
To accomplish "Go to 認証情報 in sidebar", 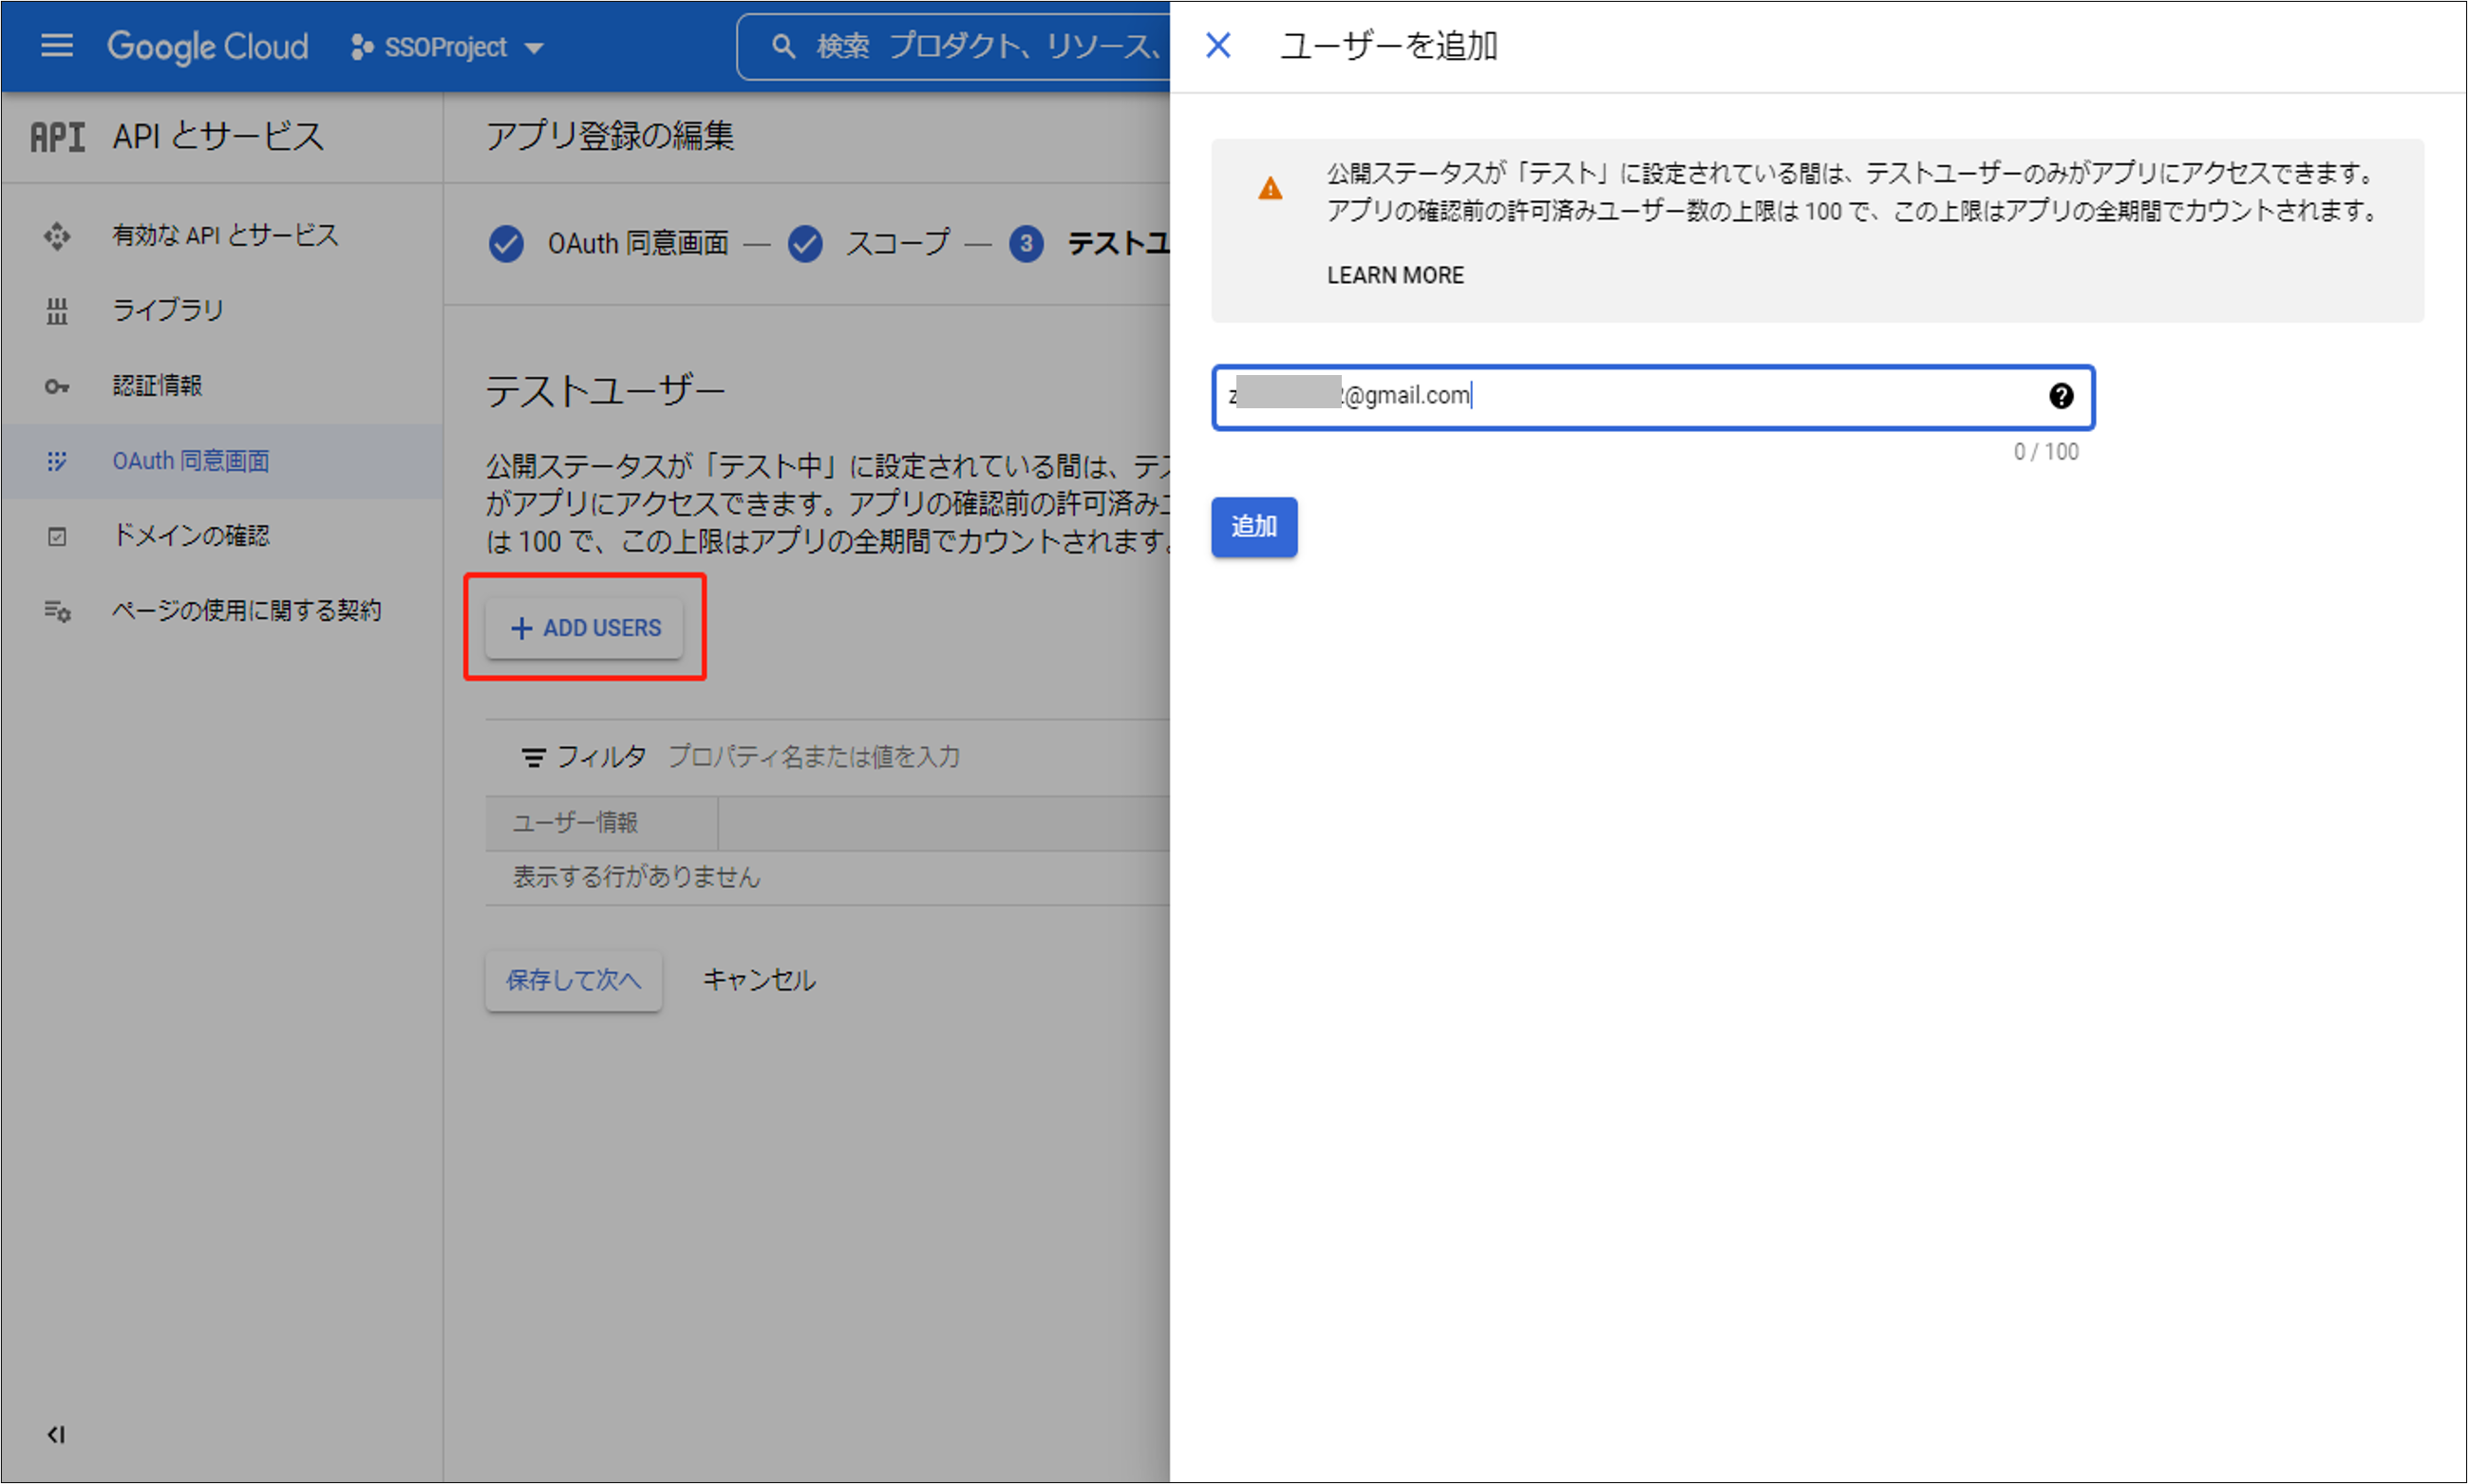I will 157,386.
